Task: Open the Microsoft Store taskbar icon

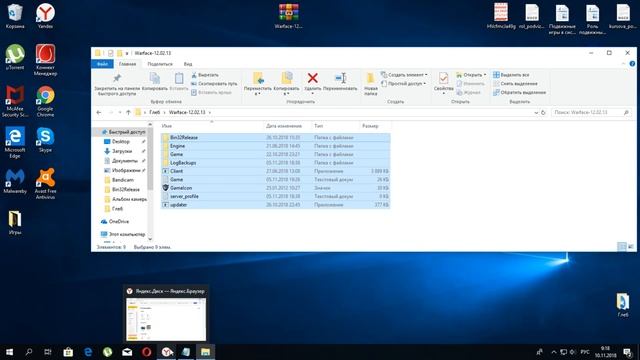Action: (68, 352)
